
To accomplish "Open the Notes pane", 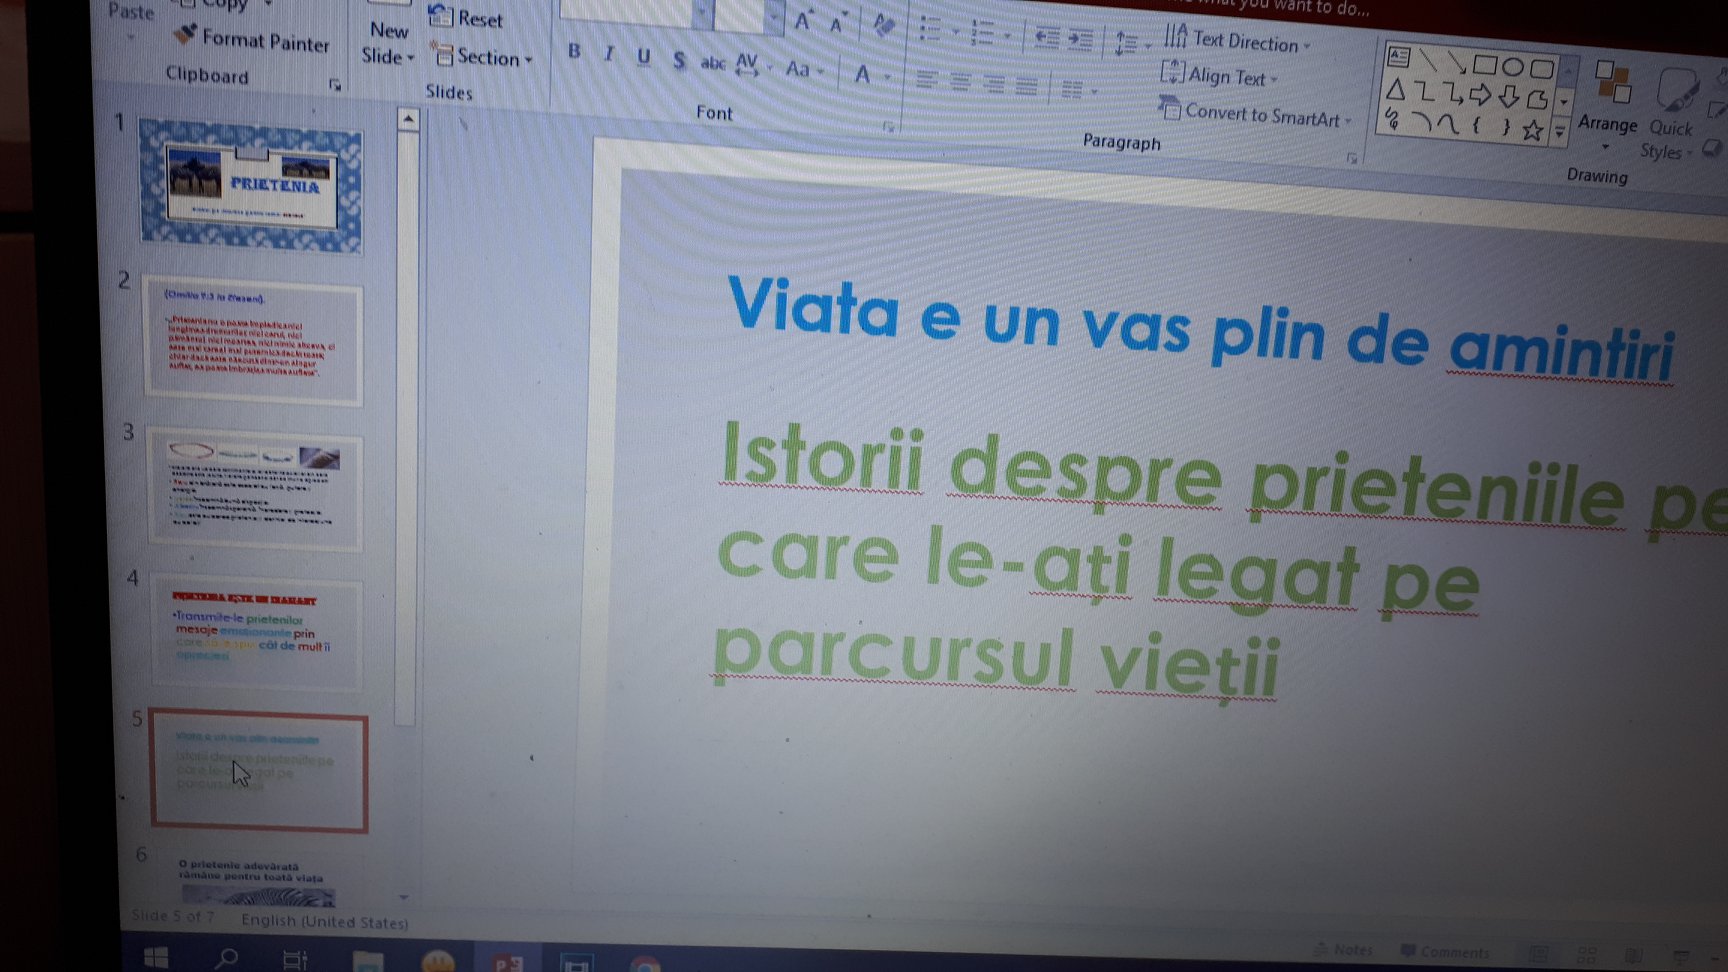I will [1344, 950].
